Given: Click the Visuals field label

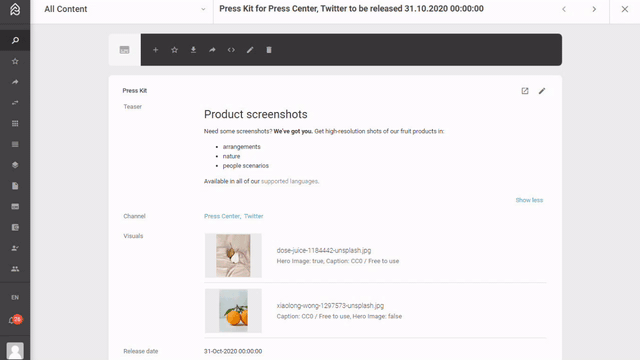Looking at the screenshot, I should (x=133, y=236).
